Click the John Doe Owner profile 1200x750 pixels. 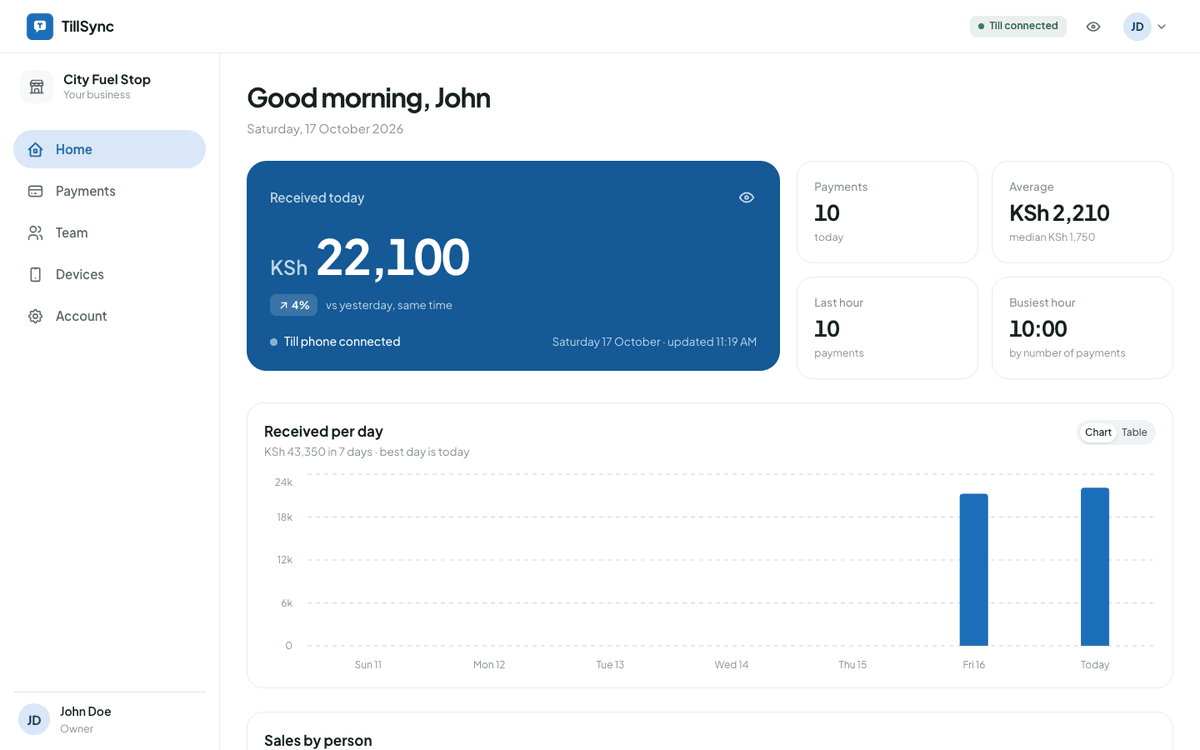point(109,720)
